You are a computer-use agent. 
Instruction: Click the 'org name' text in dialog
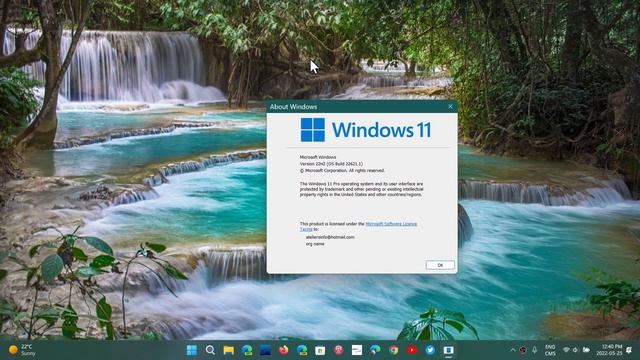(315, 244)
